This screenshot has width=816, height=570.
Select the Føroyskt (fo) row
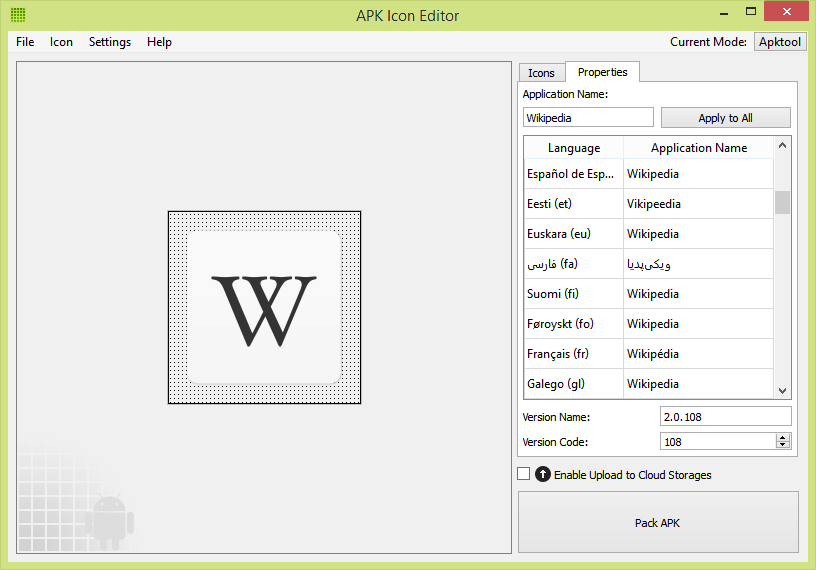coord(649,324)
